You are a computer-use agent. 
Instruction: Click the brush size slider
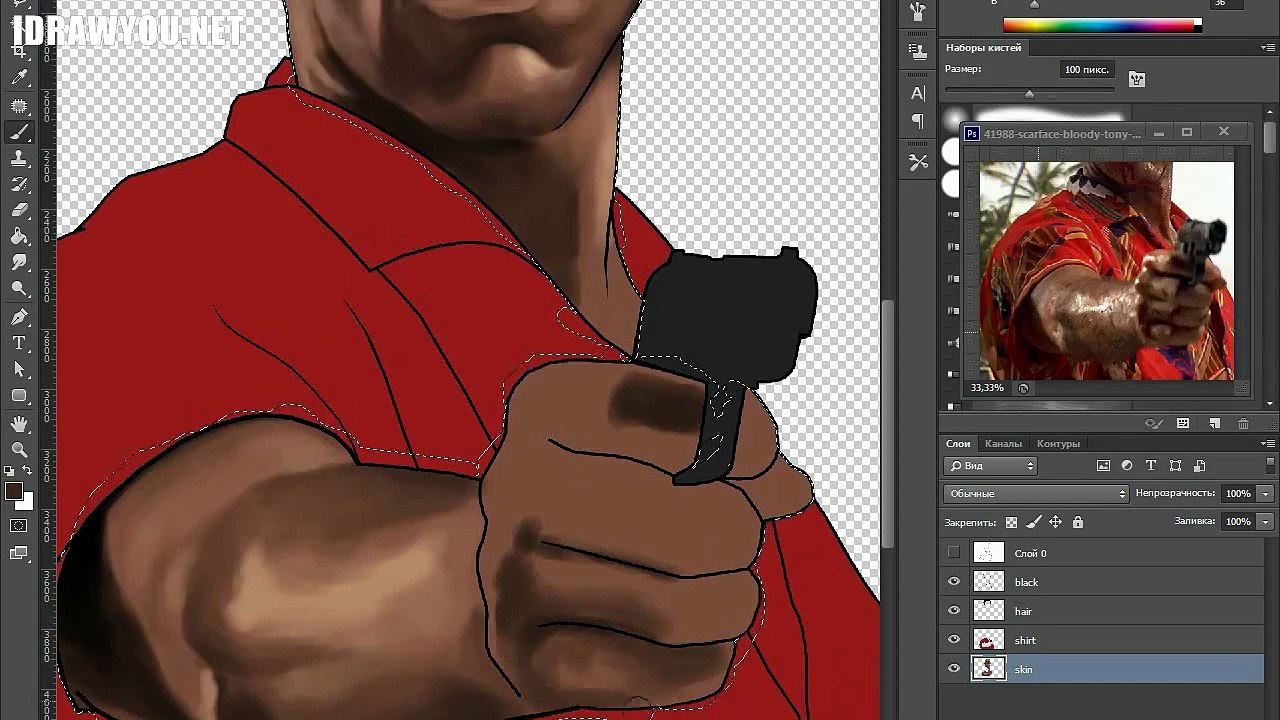(1030, 93)
